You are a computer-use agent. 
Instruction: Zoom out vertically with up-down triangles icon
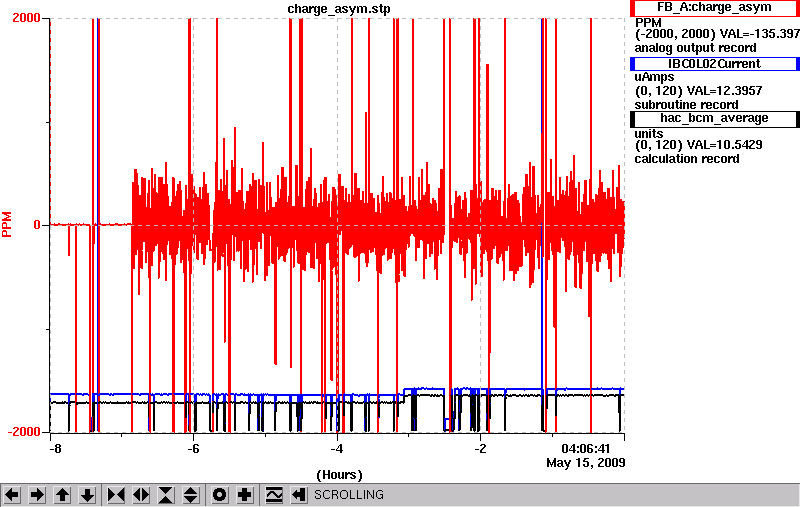point(191,495)
